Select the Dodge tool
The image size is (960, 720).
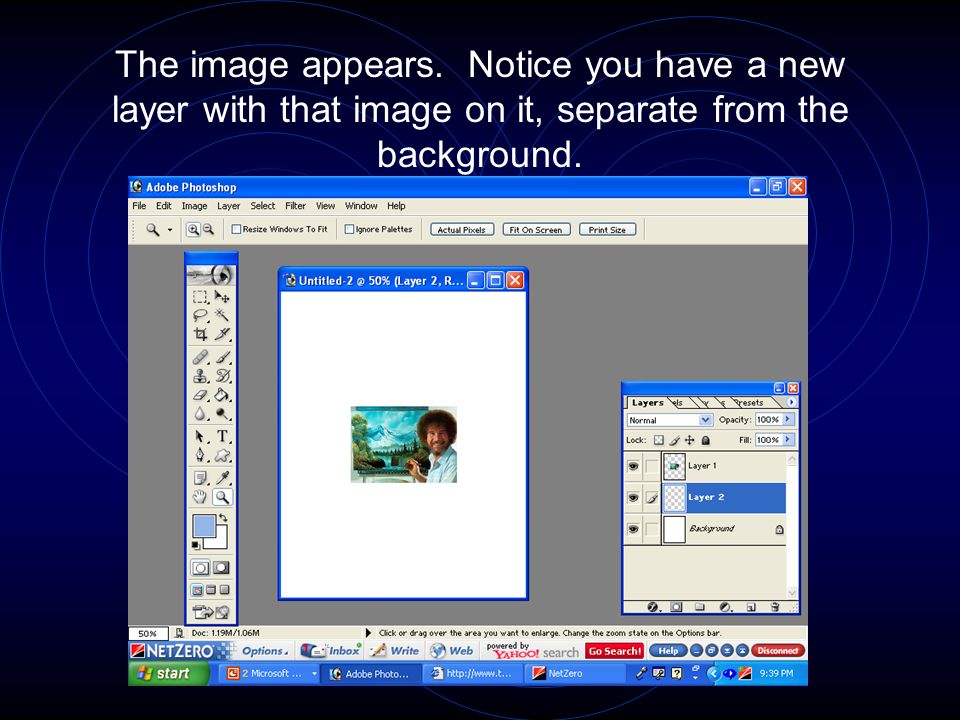pyautogui.click(x=222, y=414)
